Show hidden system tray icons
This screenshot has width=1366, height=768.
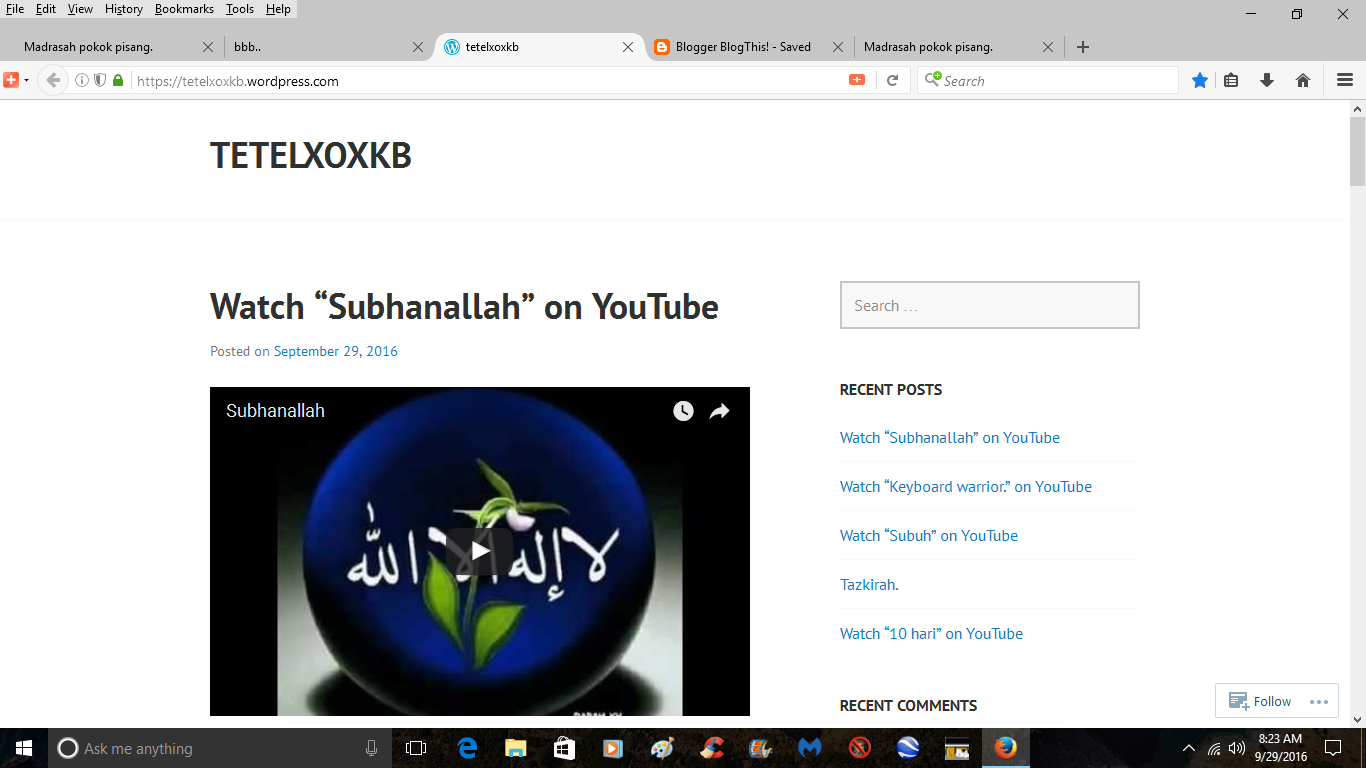(x=1189, y=748)
